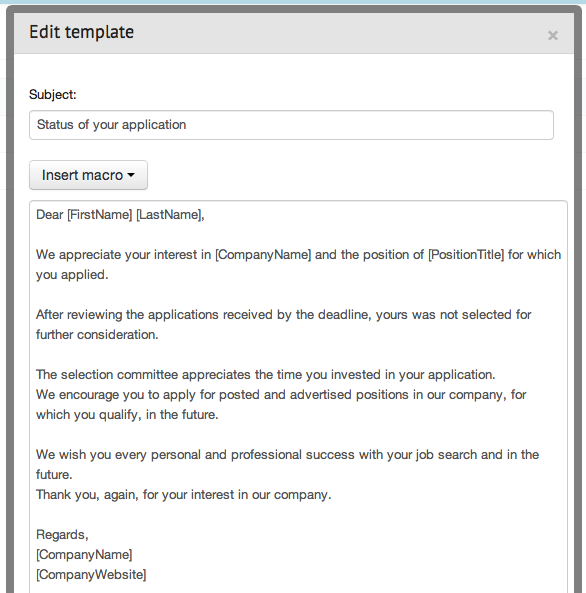This screenshot has width=586, height=593.
Task: Click [CompanyName] macro in first paragraph
Action: point(263,255)
